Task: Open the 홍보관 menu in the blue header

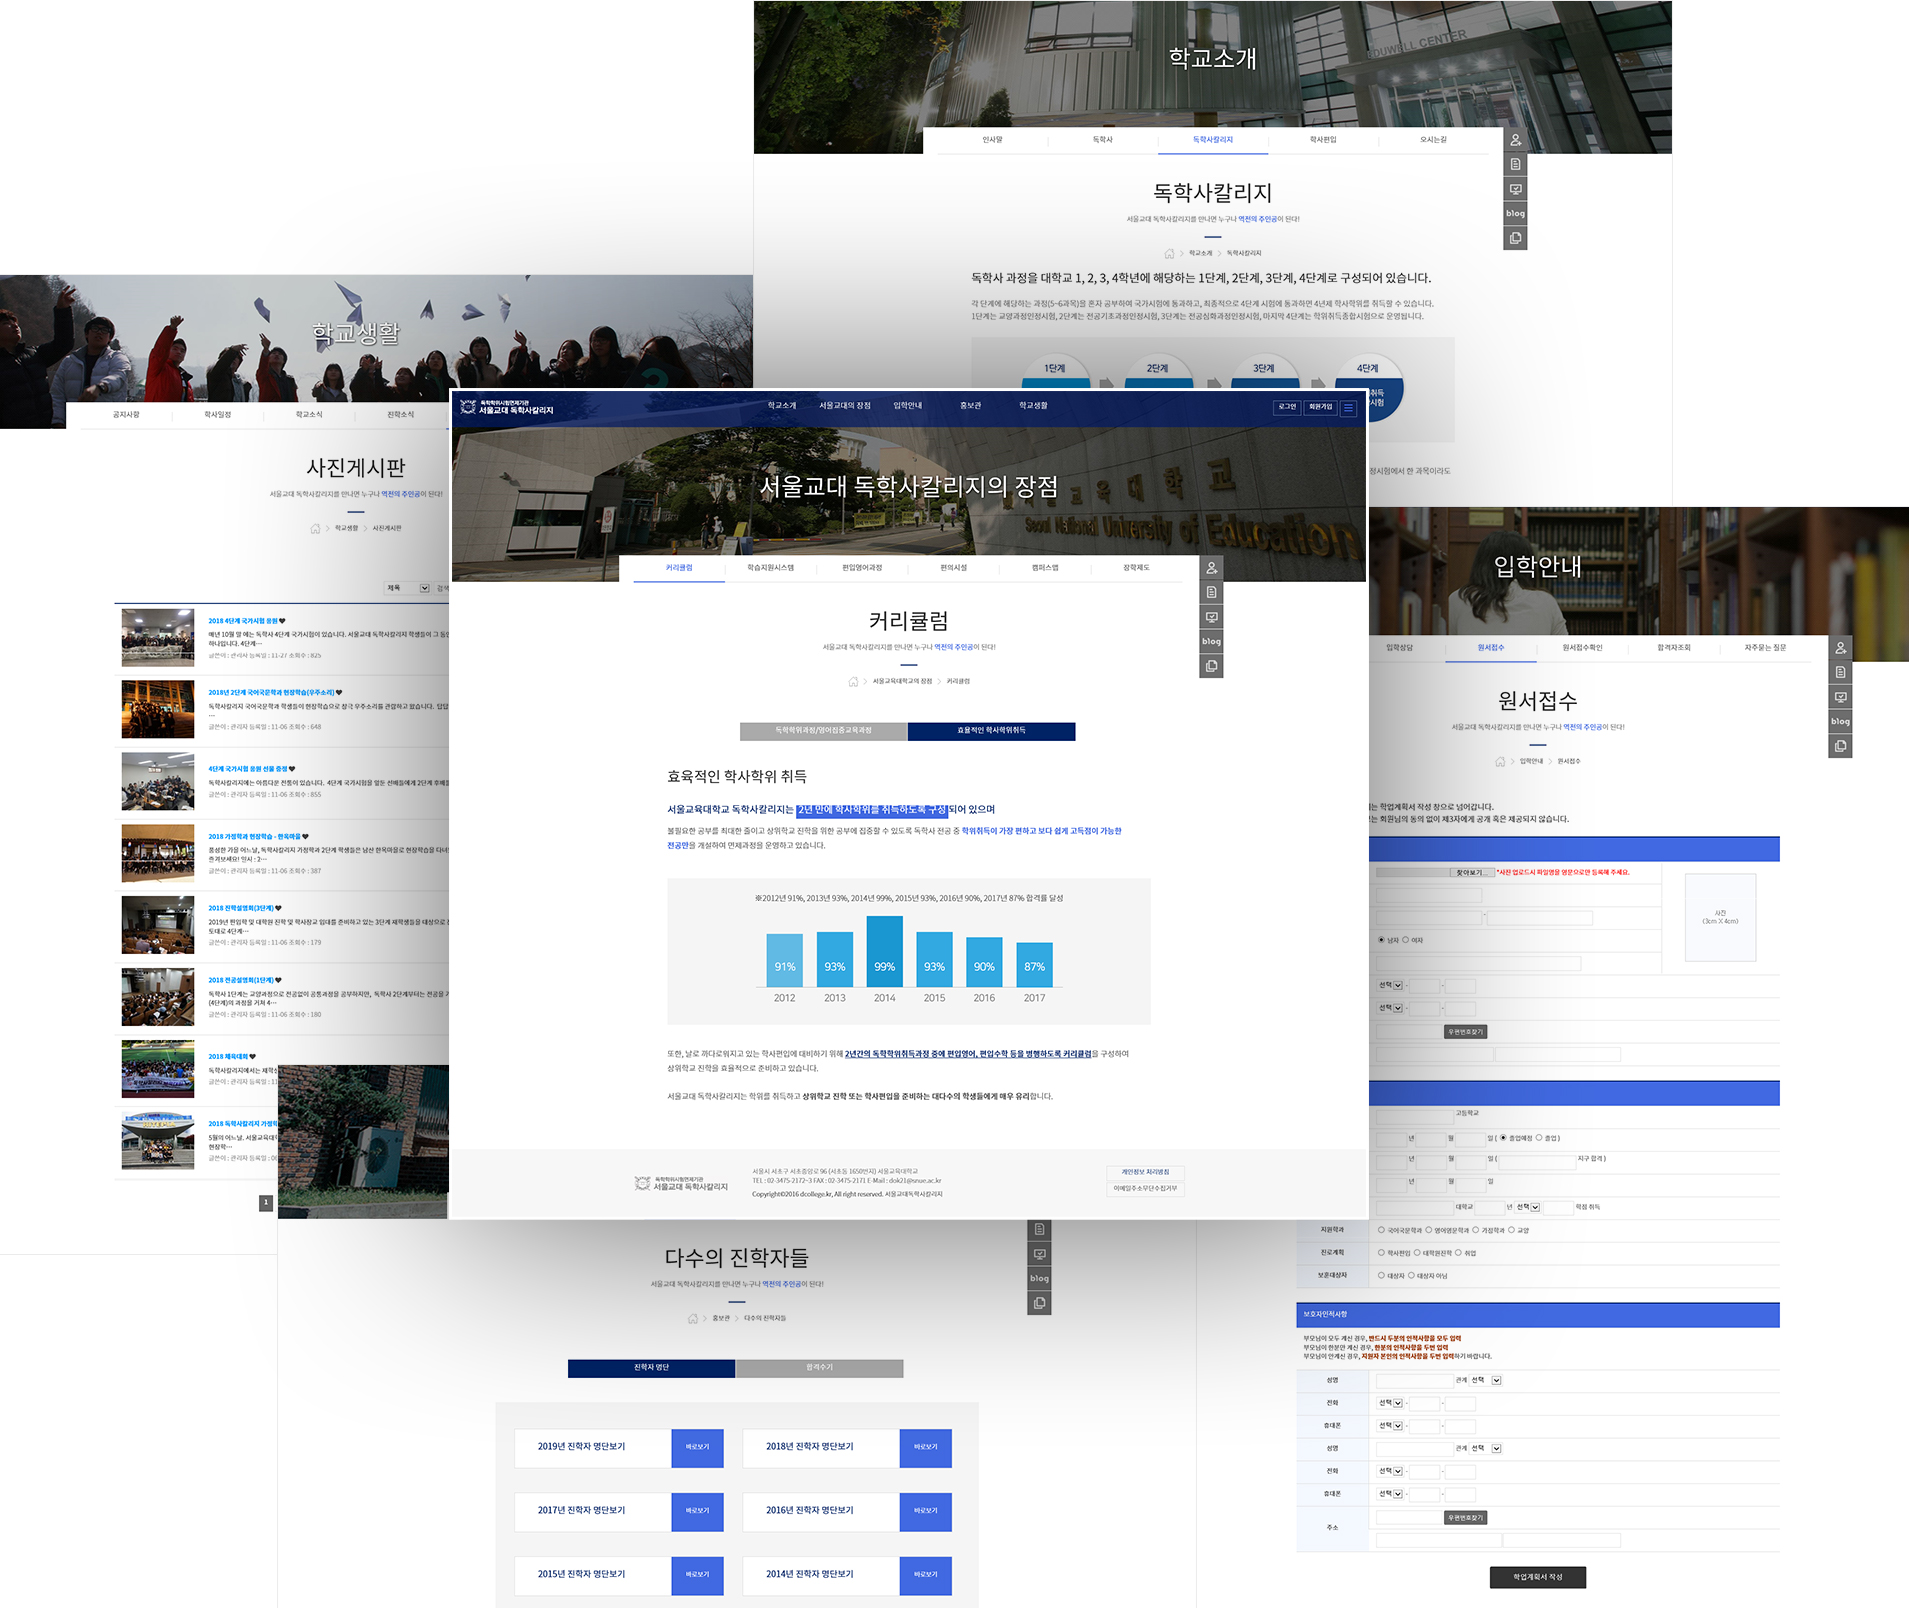Action: pyautogui.click(x=970, y=406)
